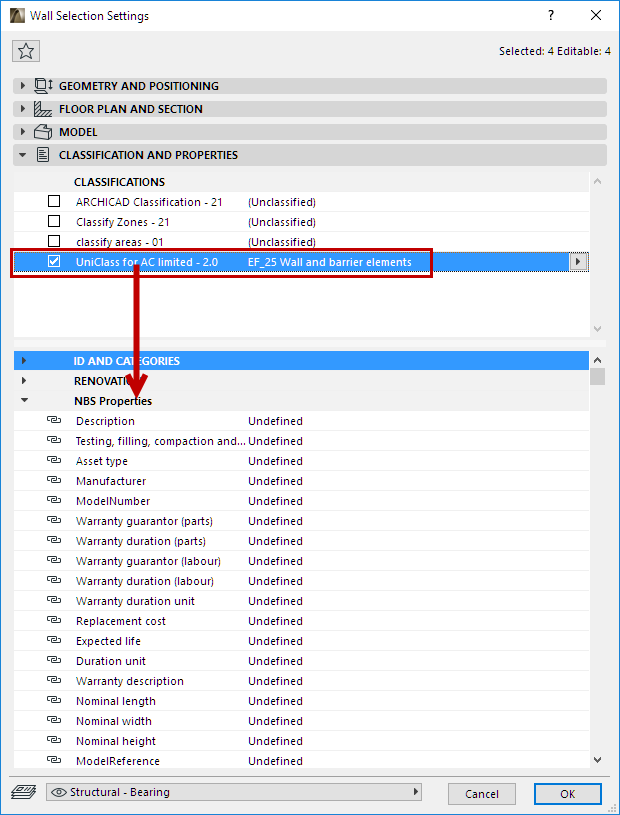This screenshot has height=815, width=620.
Task: Check the Classify Zones - 21 checkbox
Action: coord(54,221)
